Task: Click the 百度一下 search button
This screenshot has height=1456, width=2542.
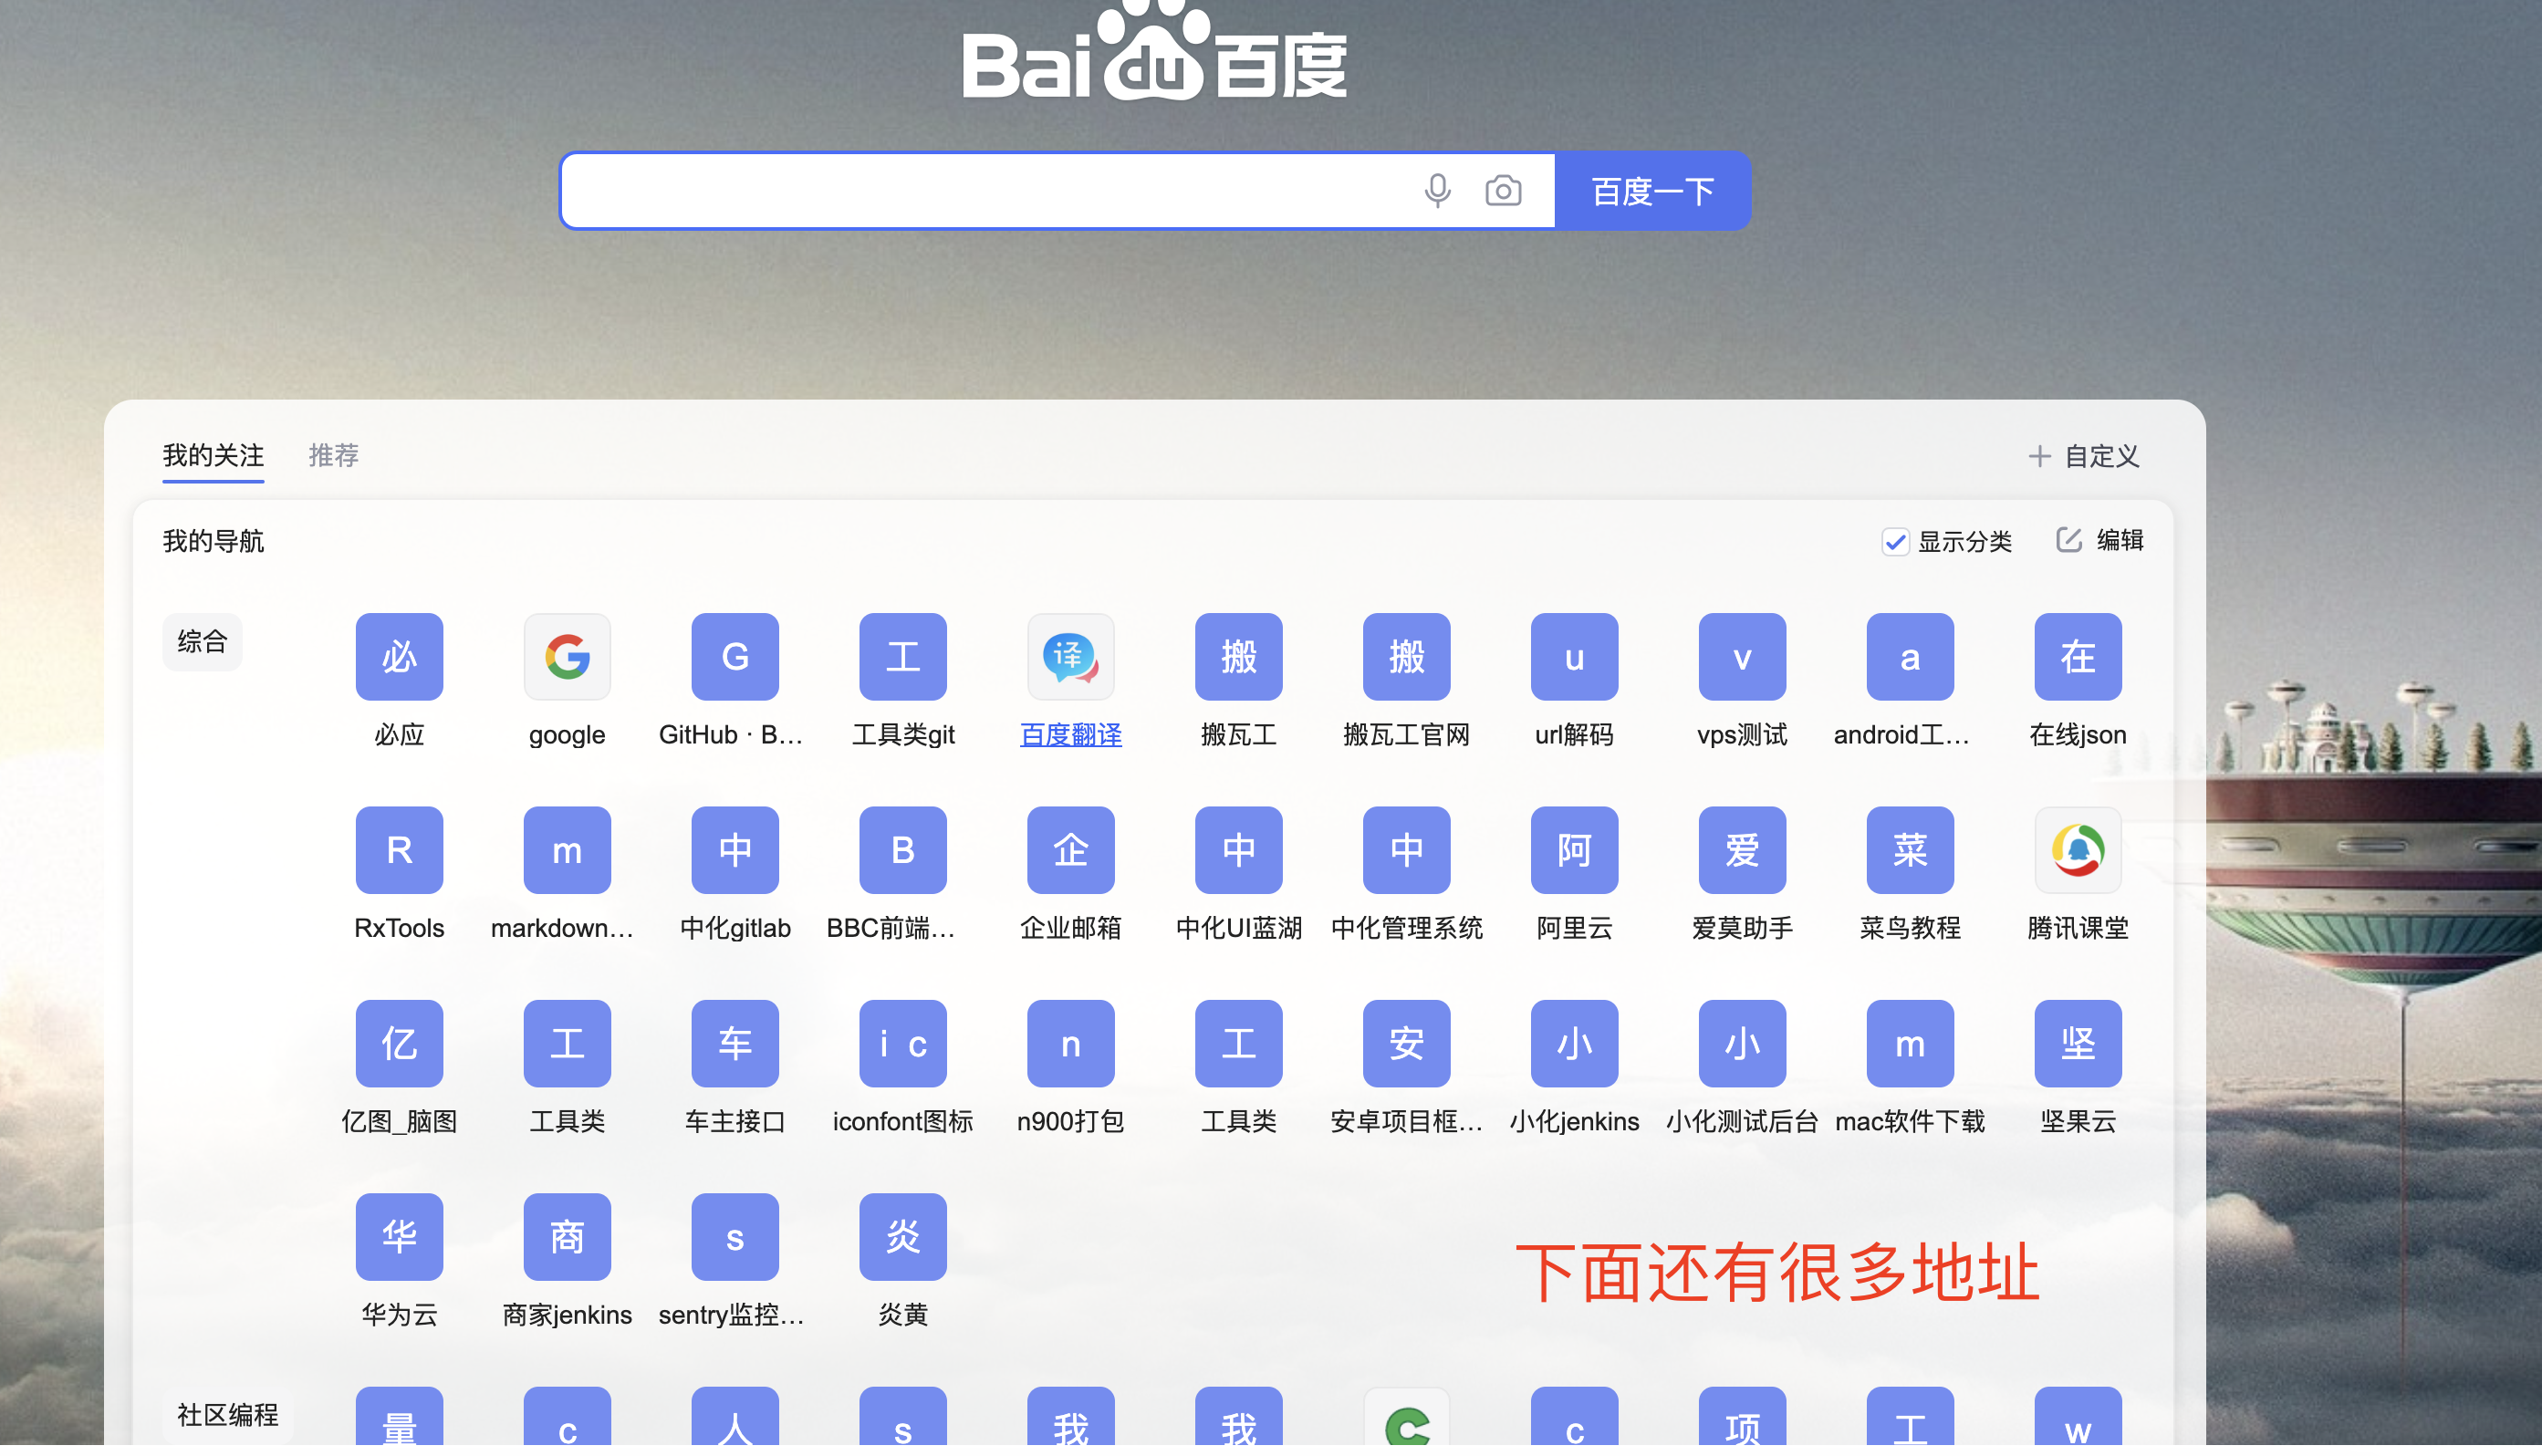Action: click(x=1652, y=191)
